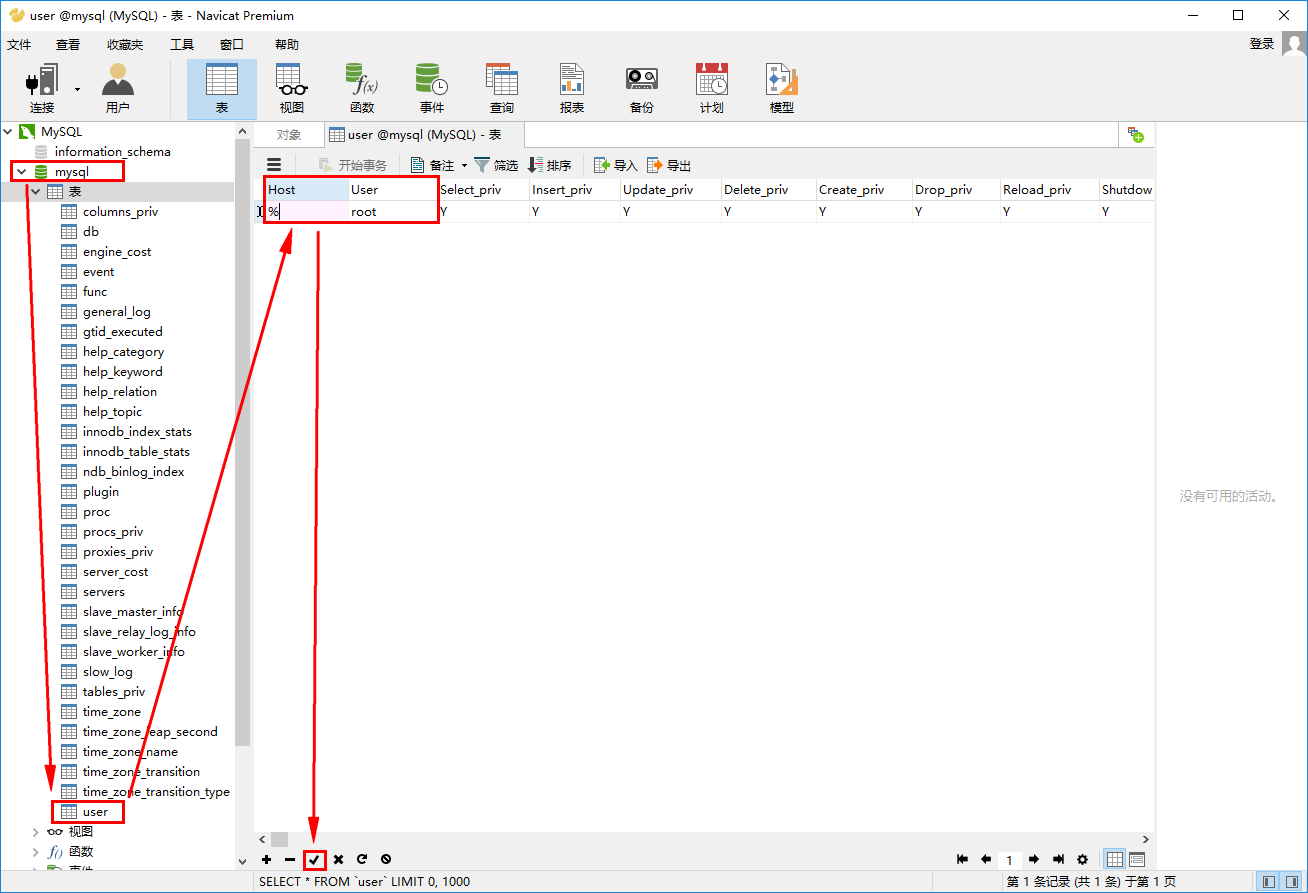Go to the next page of records

pos(1034,859)
